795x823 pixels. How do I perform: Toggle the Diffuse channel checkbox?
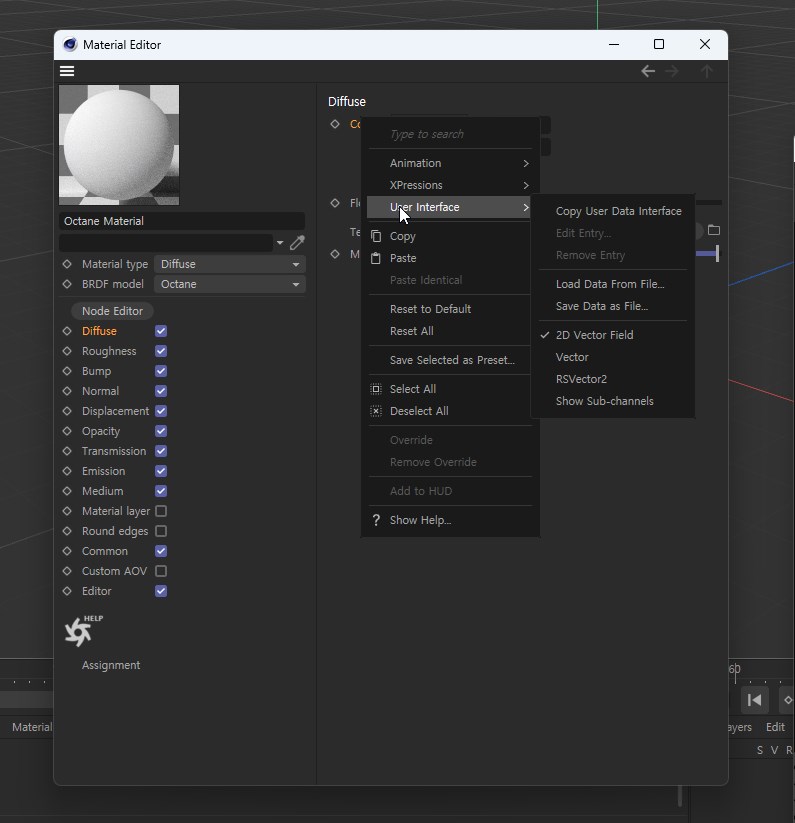click(161, 331)
